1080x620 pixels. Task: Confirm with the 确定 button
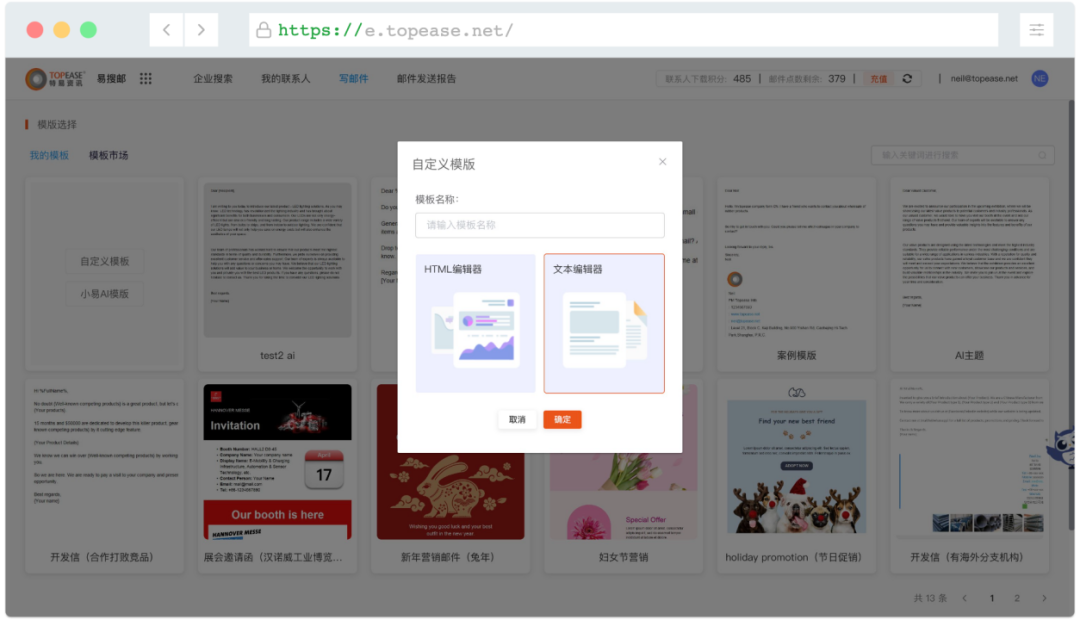[x=562, y=419]
